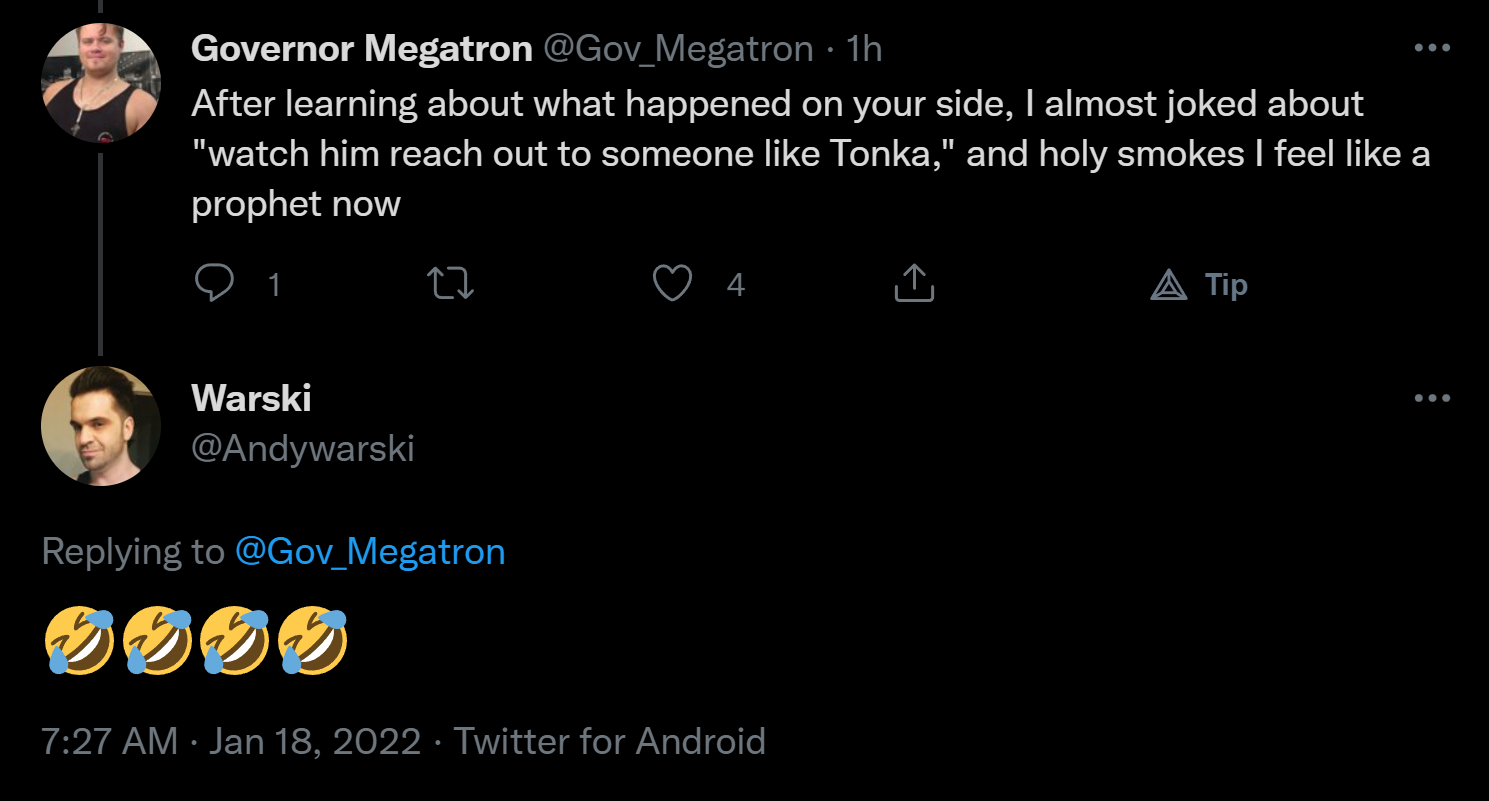The image size is (1489, 801).
Task: Click the share icon under the tweet
Action: click(x=912, y=285)
